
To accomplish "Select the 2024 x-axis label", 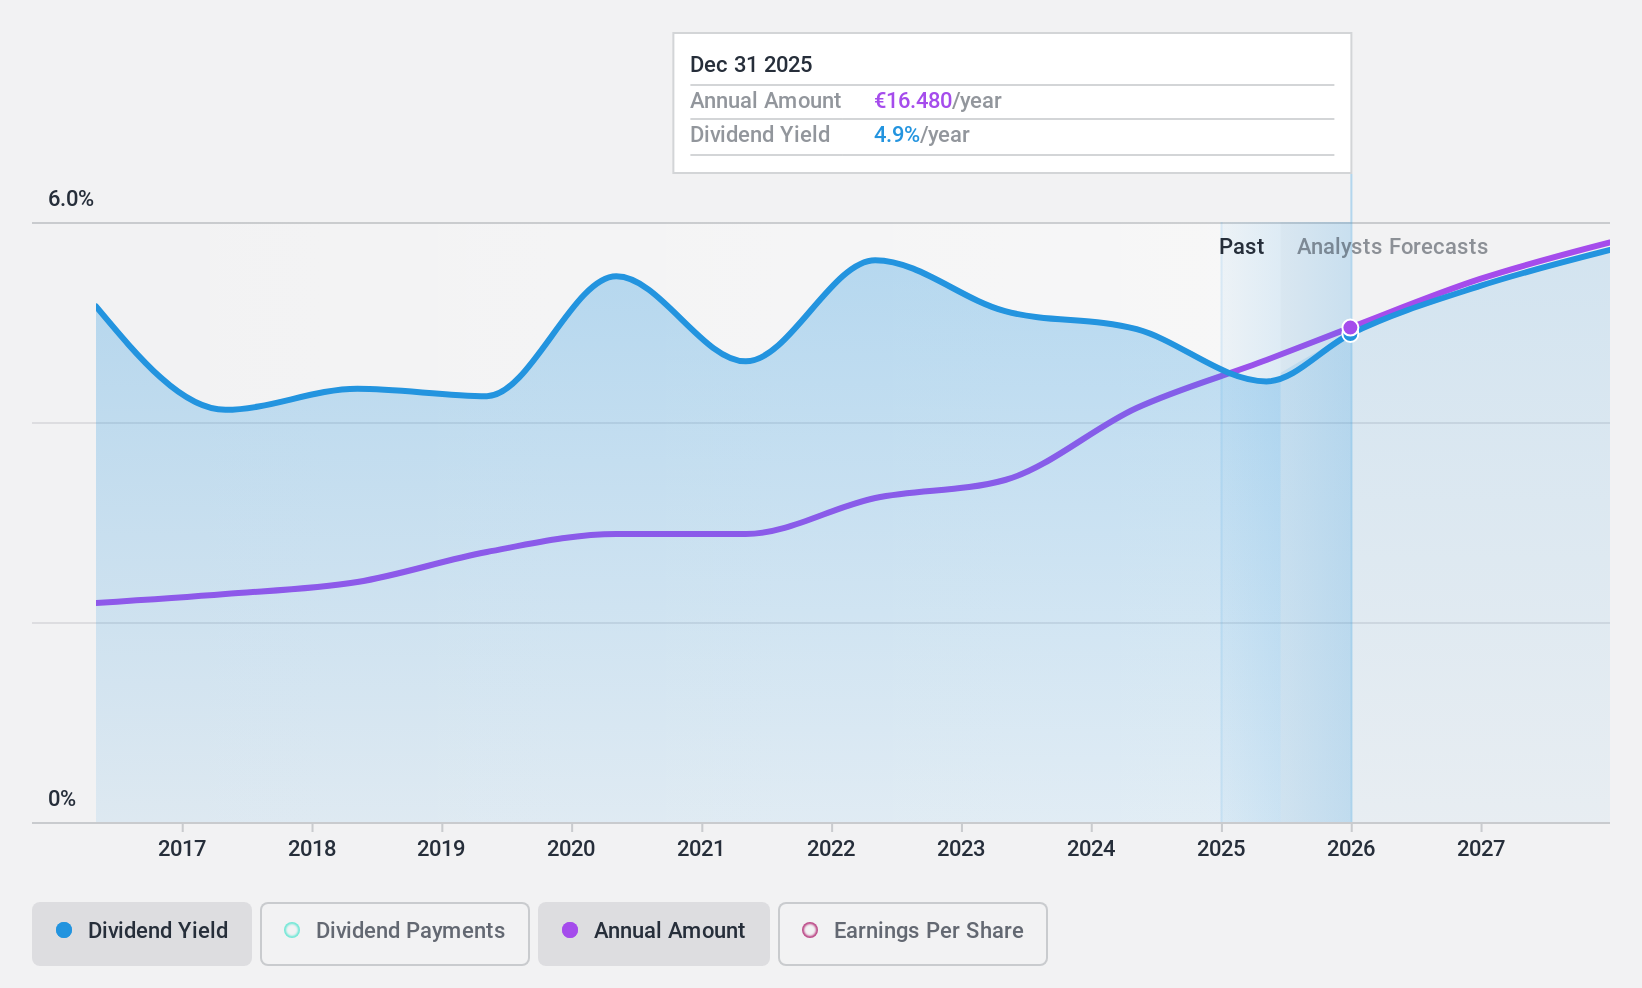I will pos(1091,849).
